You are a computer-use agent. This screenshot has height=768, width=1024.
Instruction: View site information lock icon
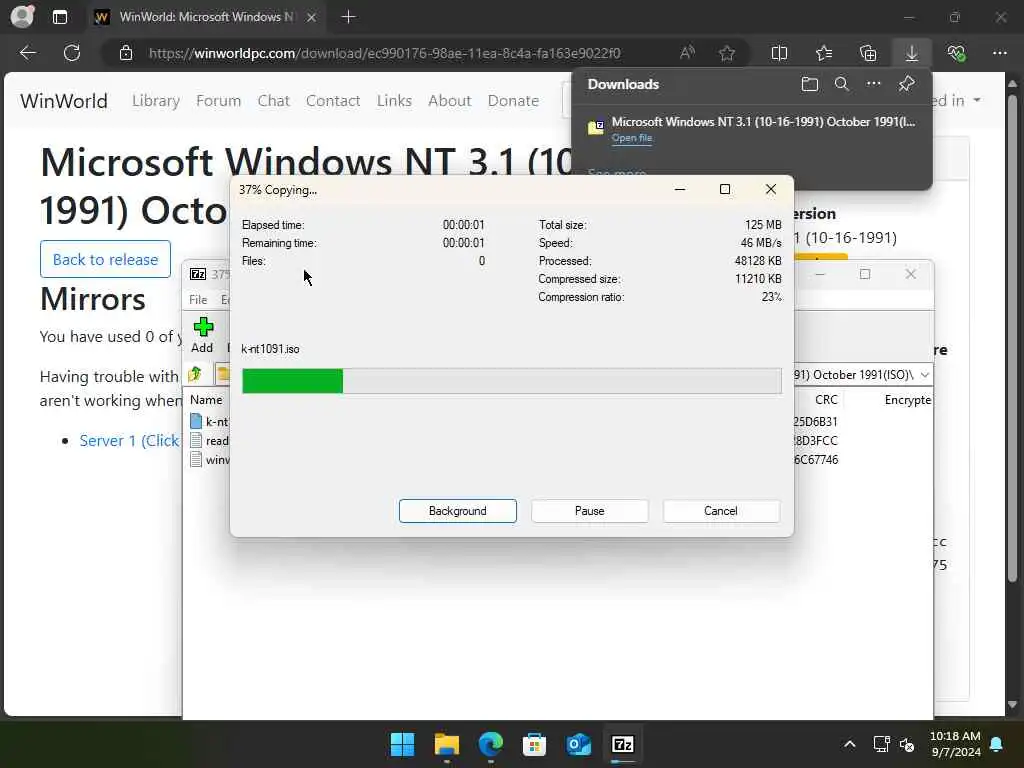pos(126,53)
